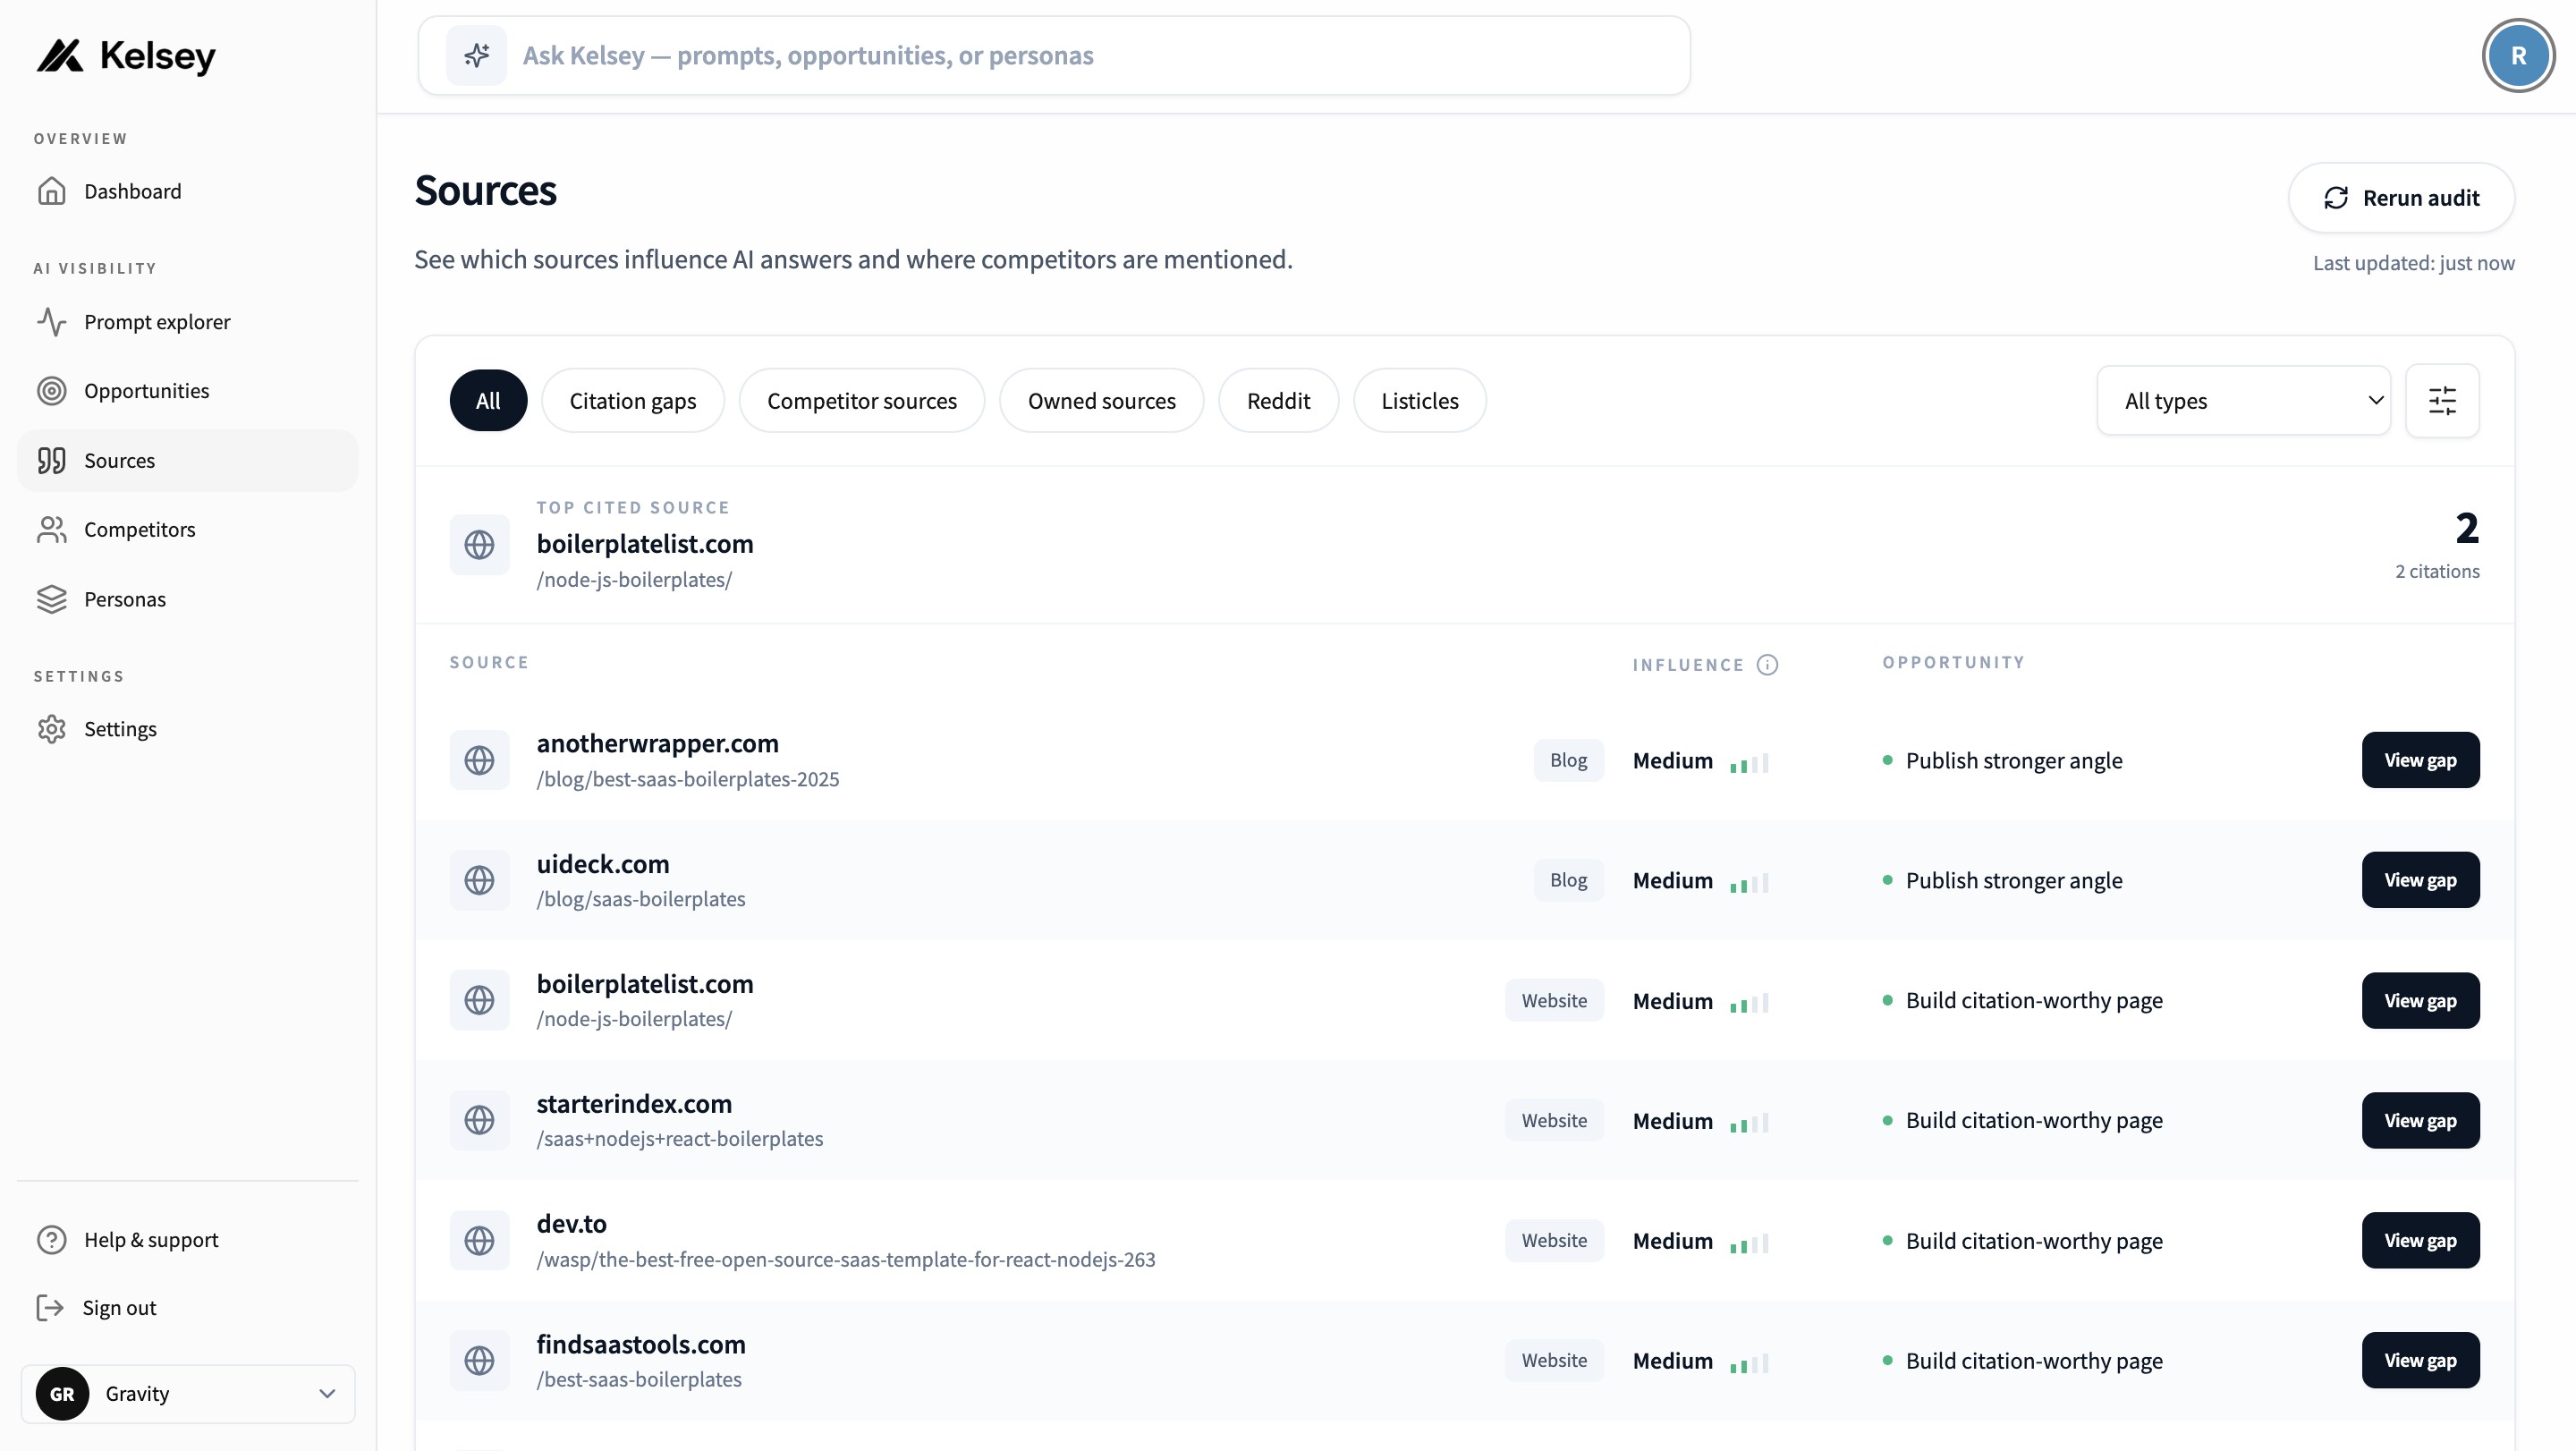Select the Reddit filter
The height and width of the screenshot is (1451, 2576).
pyautogui.click(x=1278, y=401)
